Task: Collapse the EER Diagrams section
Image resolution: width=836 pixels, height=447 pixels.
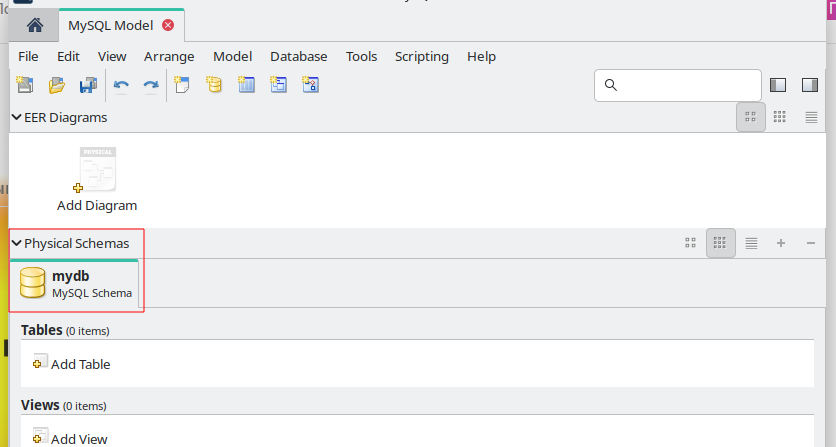Action: click(x=16, y=117)
